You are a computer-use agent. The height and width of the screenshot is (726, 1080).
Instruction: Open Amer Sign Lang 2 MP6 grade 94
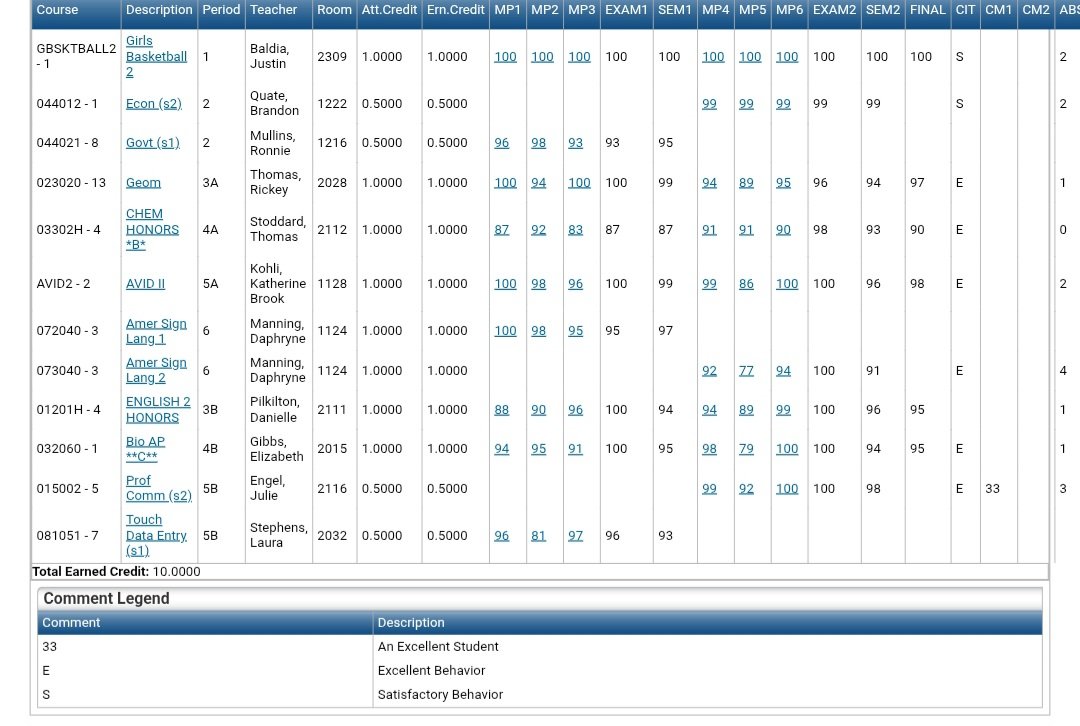coord(783,371)
